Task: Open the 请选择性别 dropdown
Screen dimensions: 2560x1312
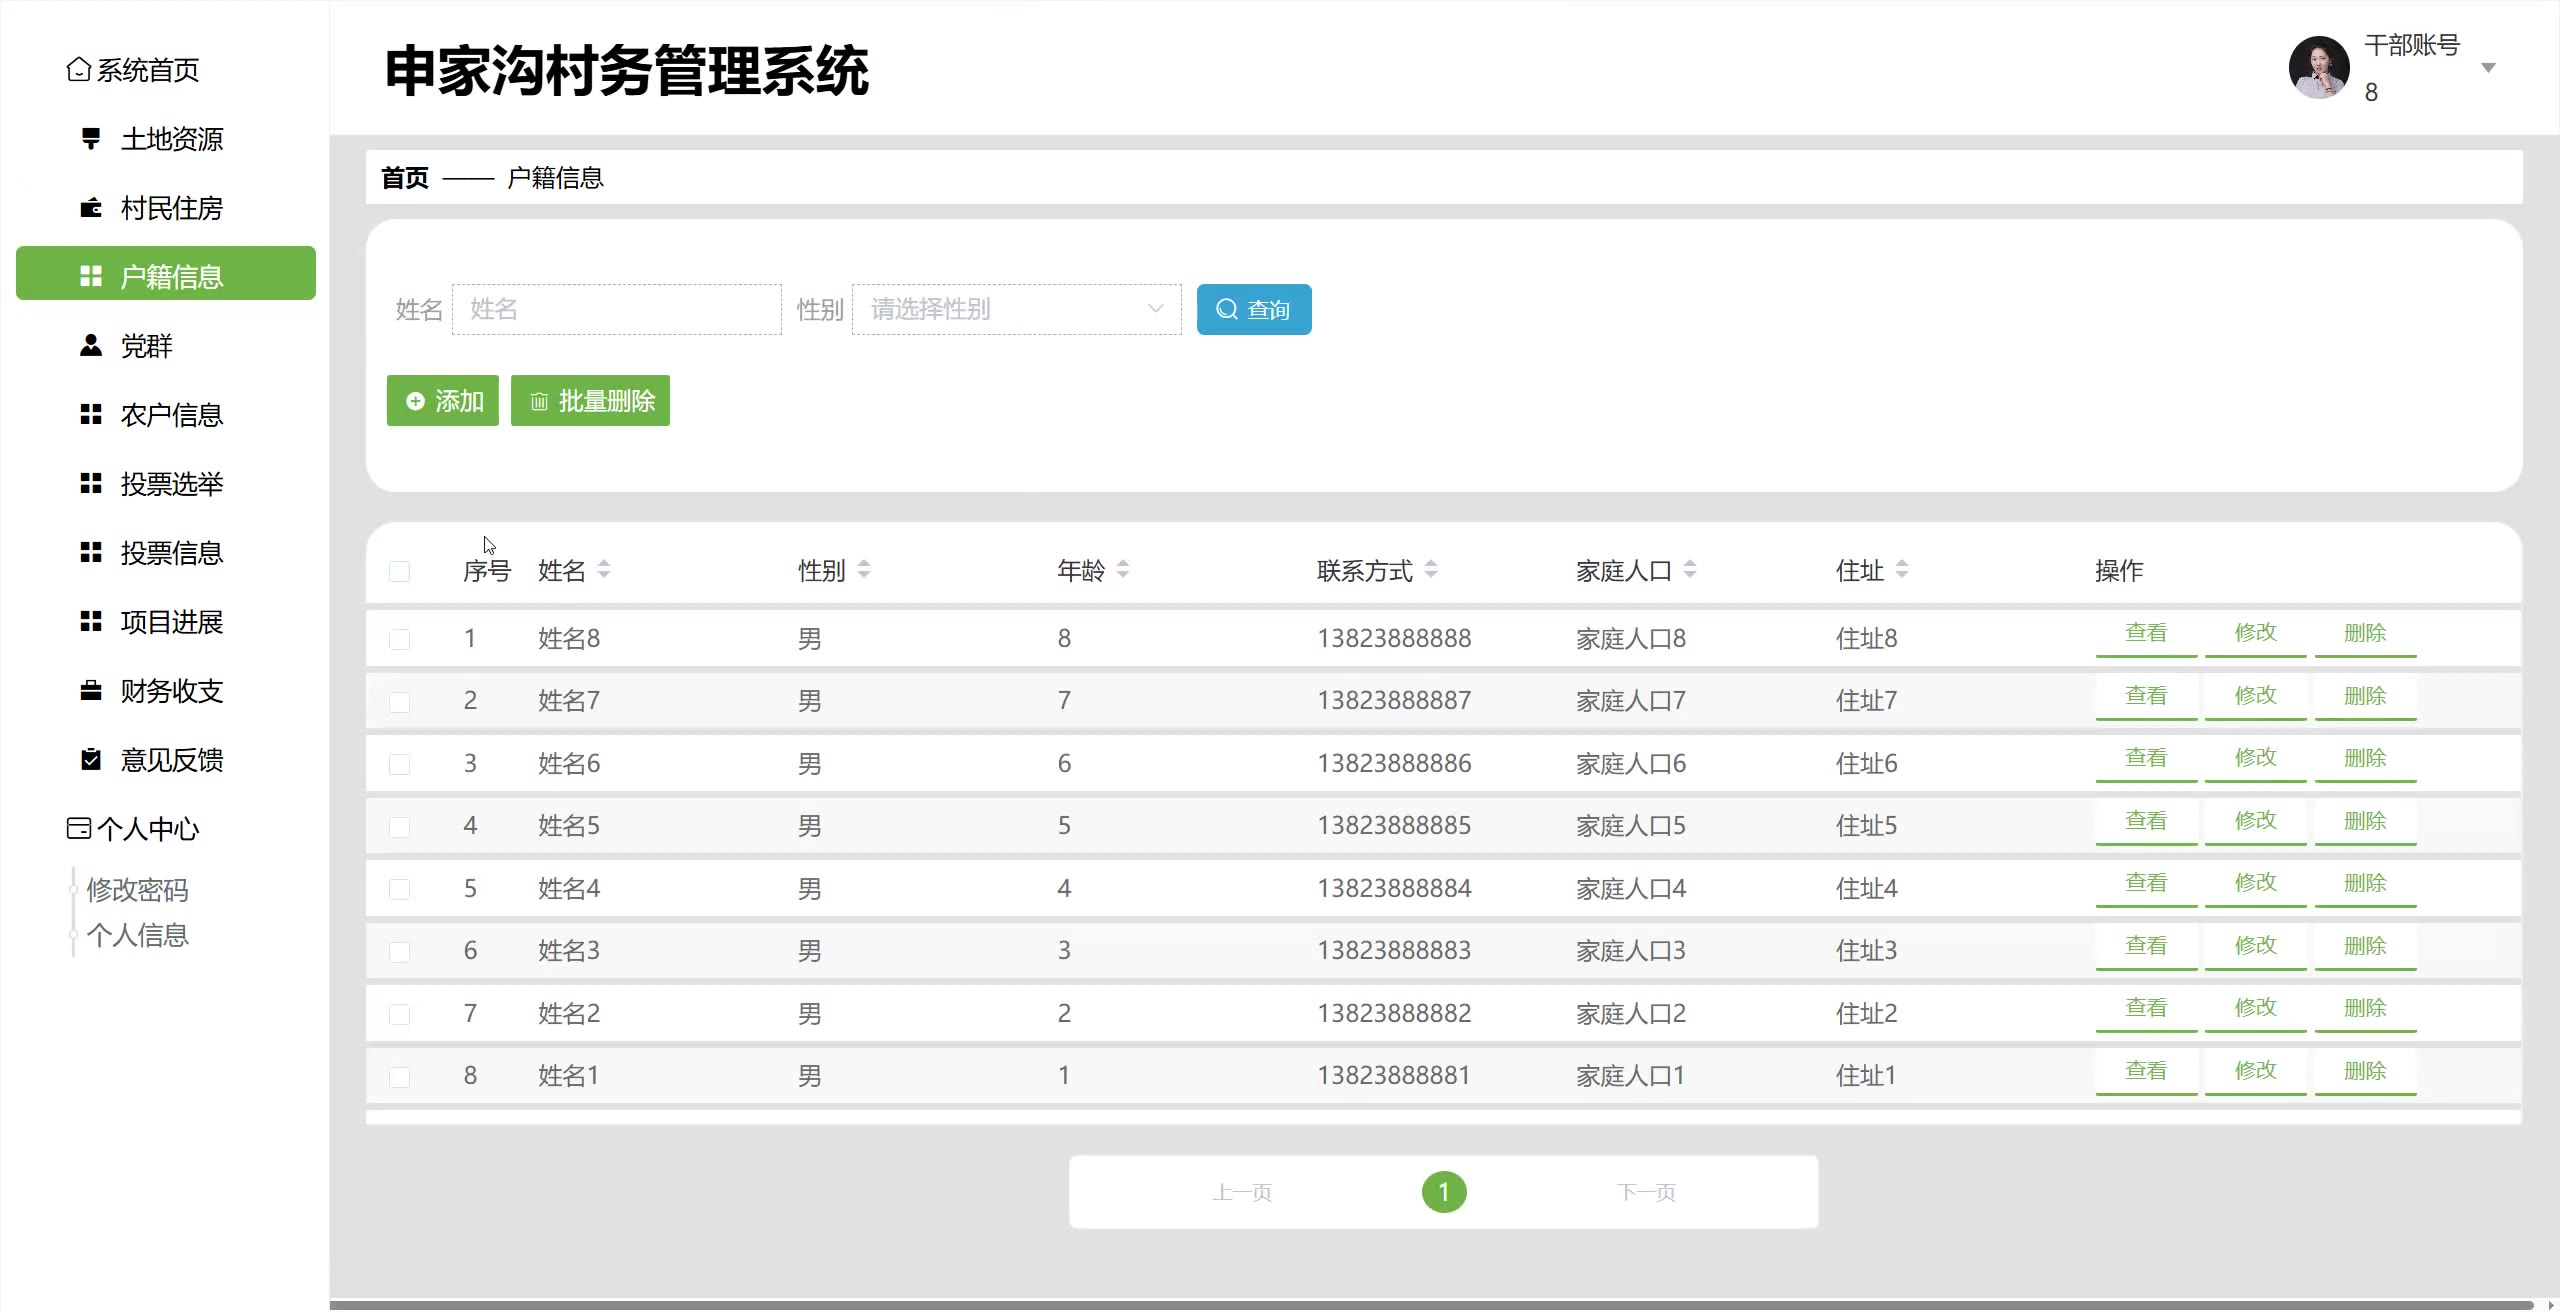Action: tap(1016, 309)
